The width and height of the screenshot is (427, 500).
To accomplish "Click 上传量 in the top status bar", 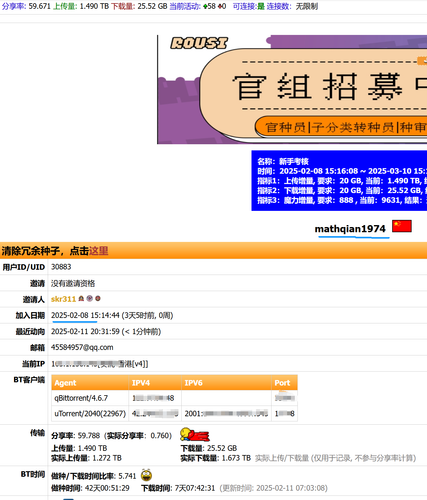I will (x=65, y=6).
